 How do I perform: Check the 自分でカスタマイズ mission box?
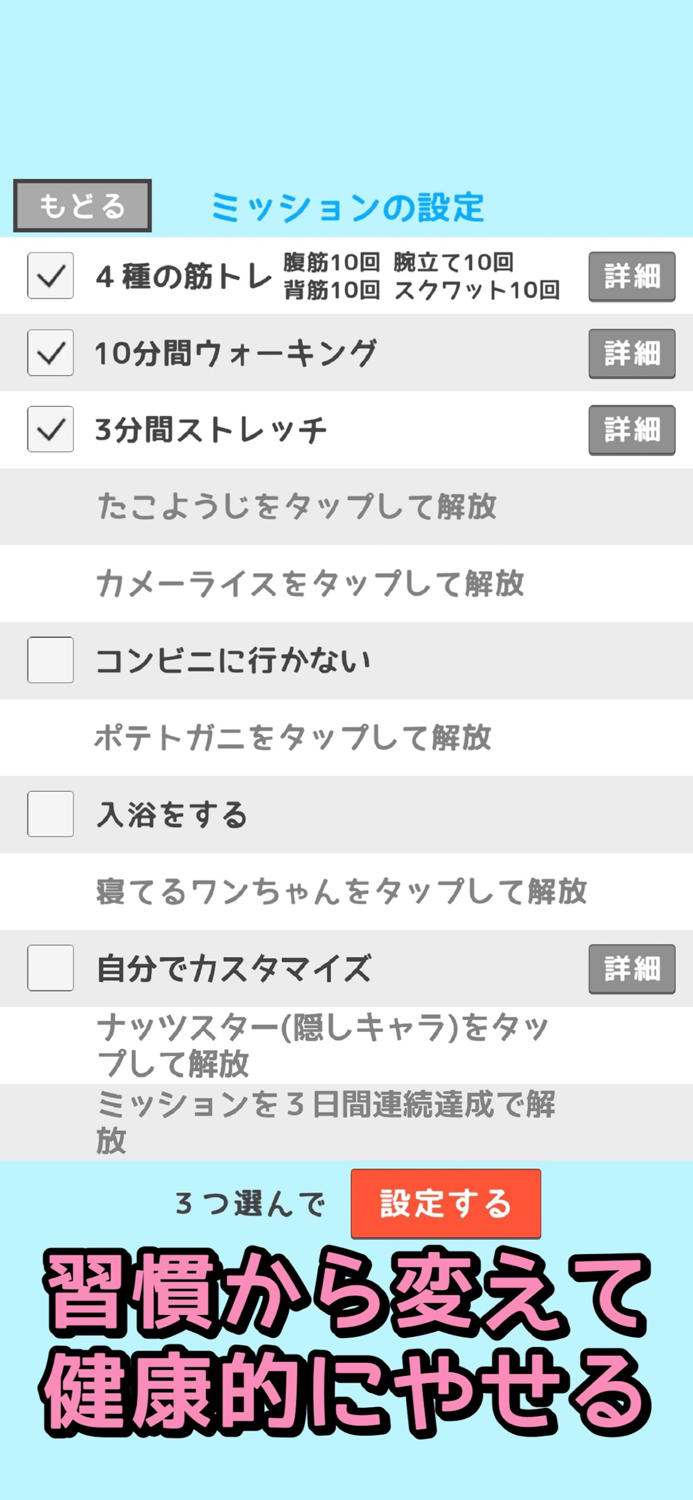coord(50,968)
